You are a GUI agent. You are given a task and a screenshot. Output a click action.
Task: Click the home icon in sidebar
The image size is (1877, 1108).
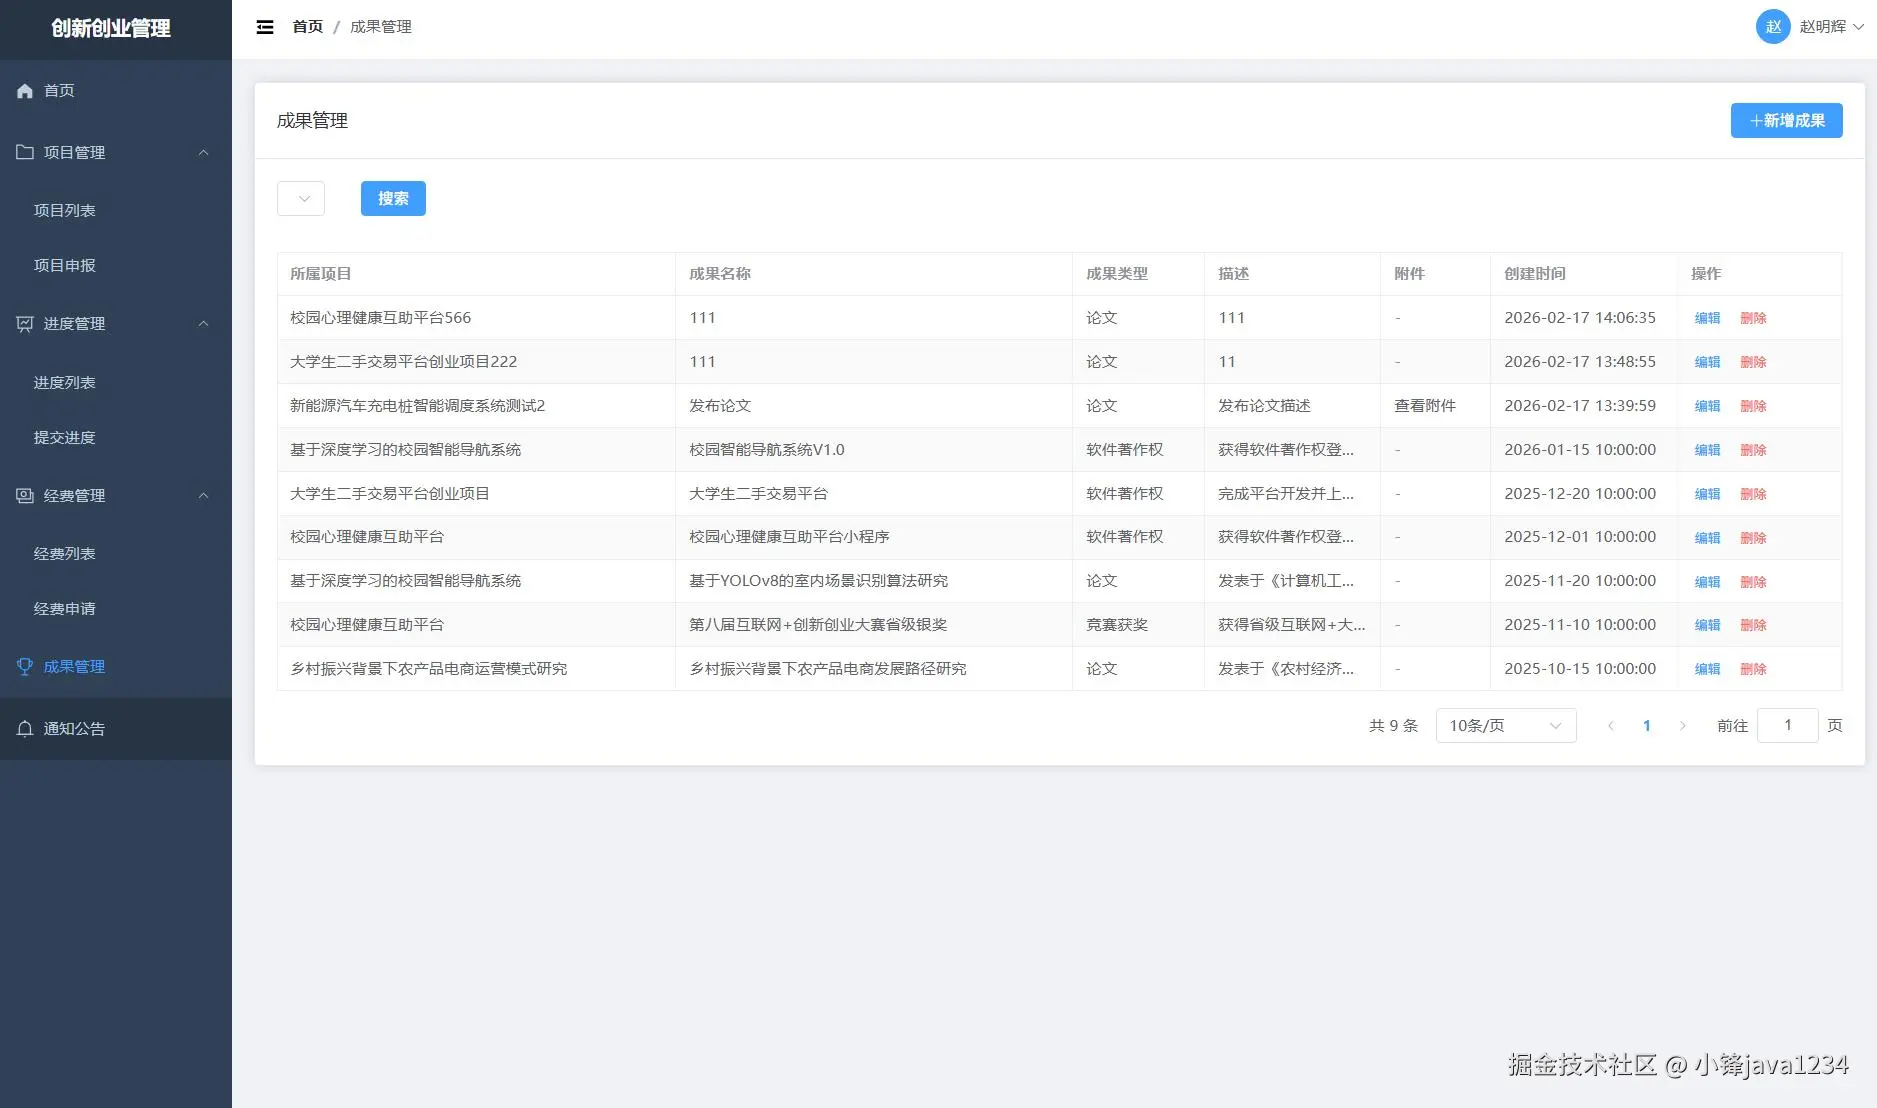25,91
